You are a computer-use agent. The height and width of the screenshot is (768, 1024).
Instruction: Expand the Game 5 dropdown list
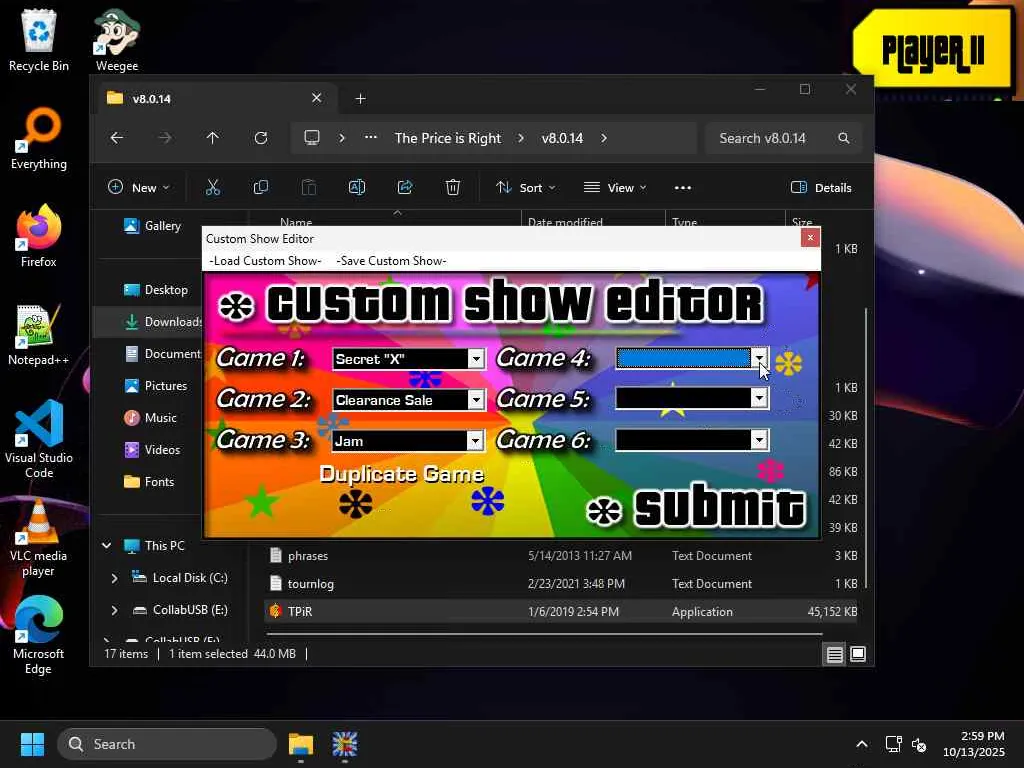point(759,398)
